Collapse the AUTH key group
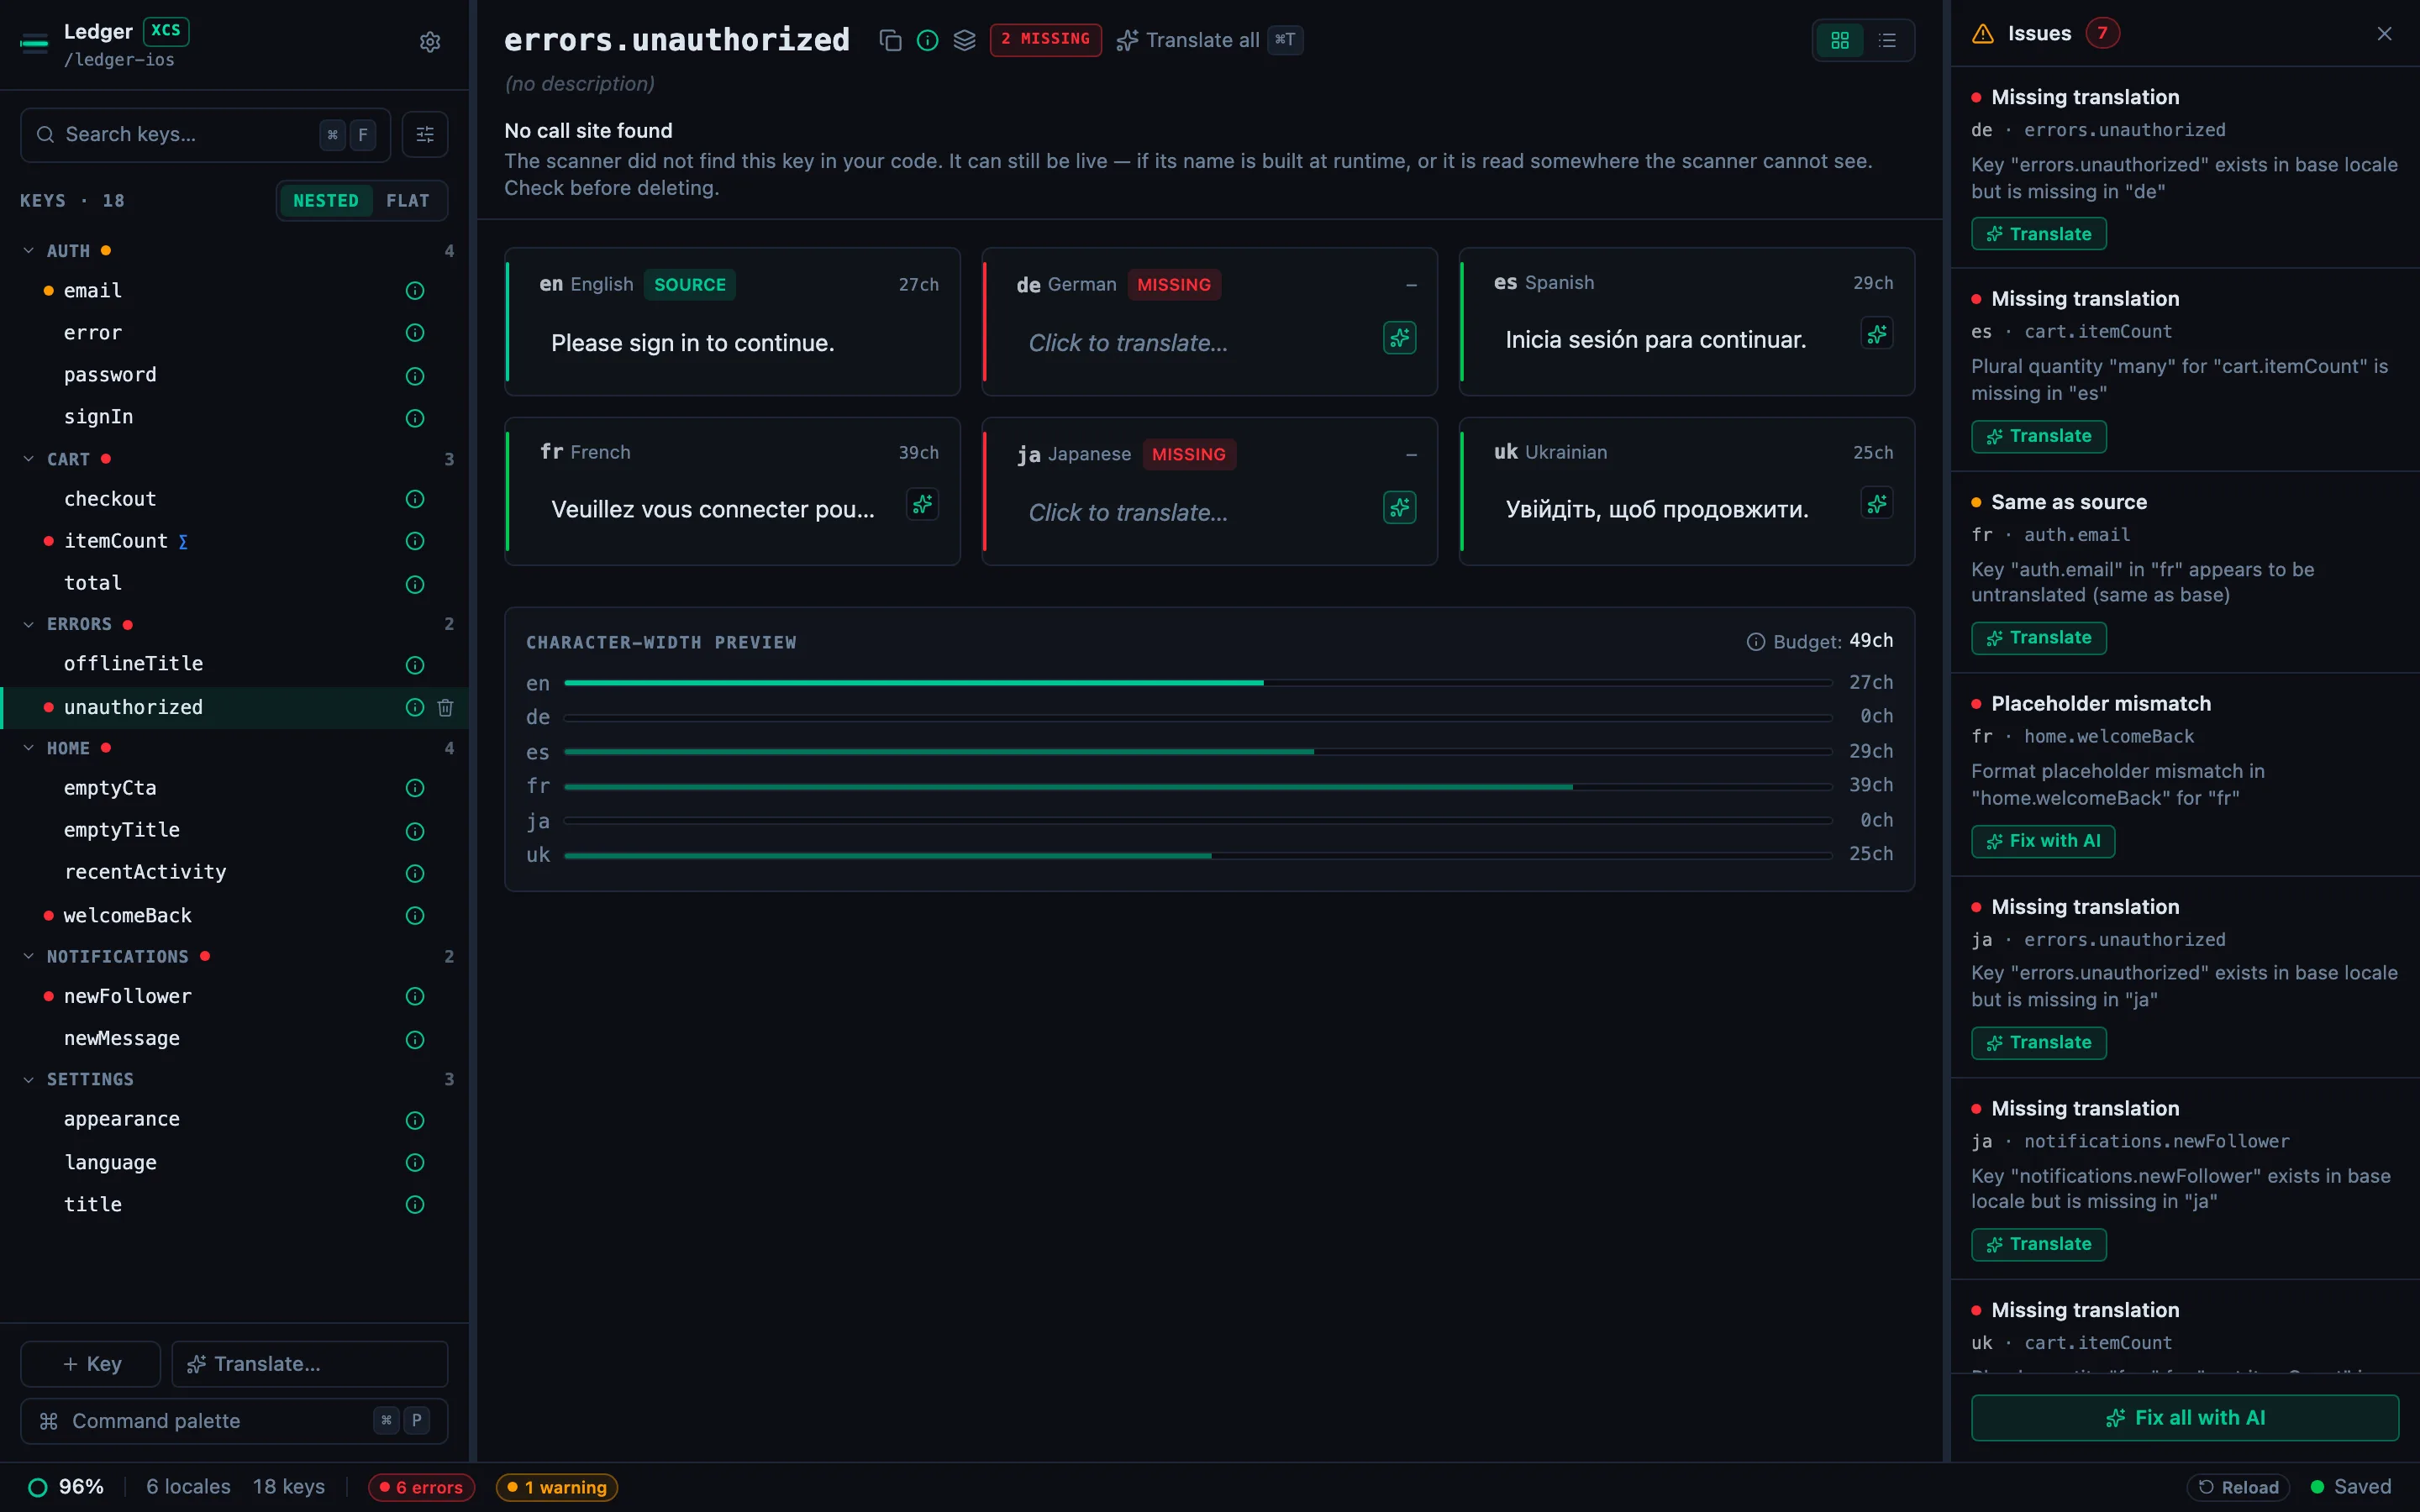 pos(29,251)
